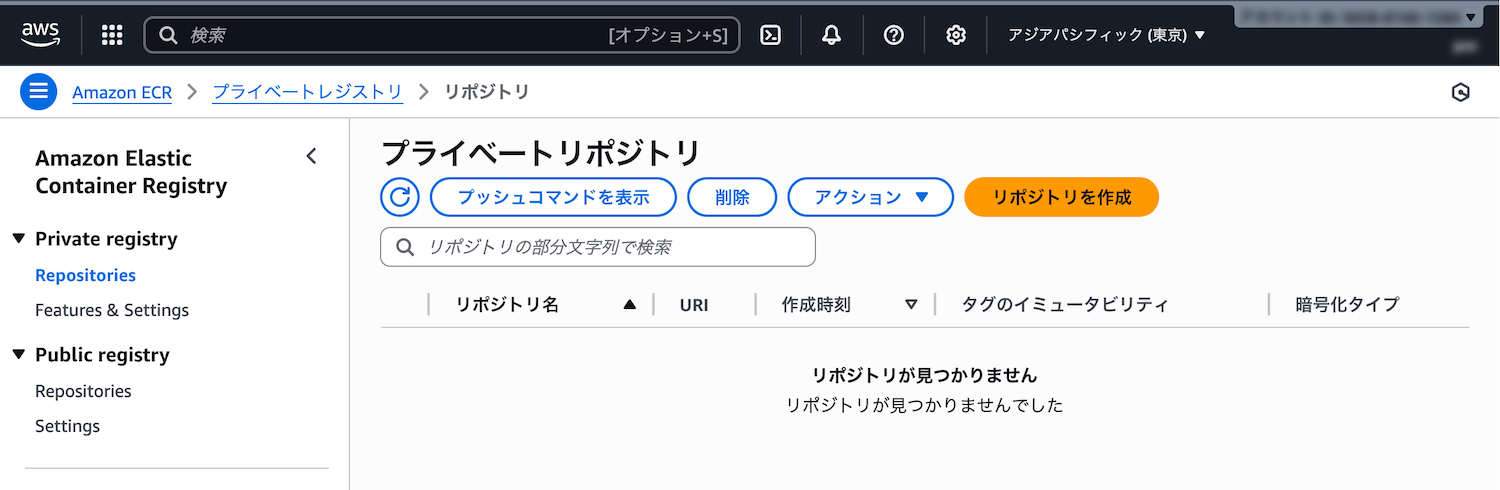This screenshot has width=1500, height=490.
Task: Open Public registry Repositories item
Action: click(83, 391)
